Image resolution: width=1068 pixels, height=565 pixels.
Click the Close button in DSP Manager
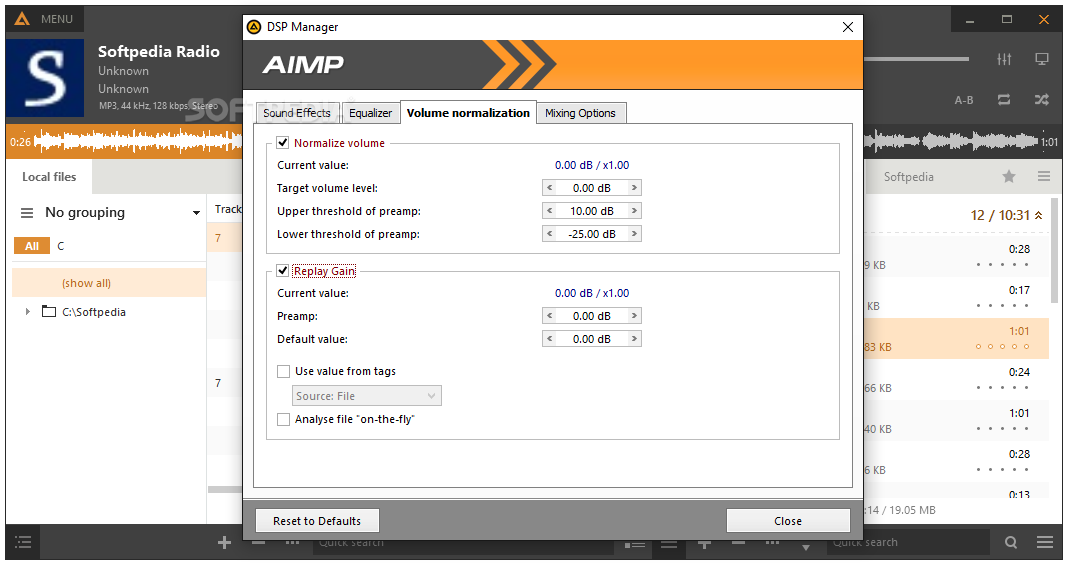pyautogui.click(x=788, y=521)
